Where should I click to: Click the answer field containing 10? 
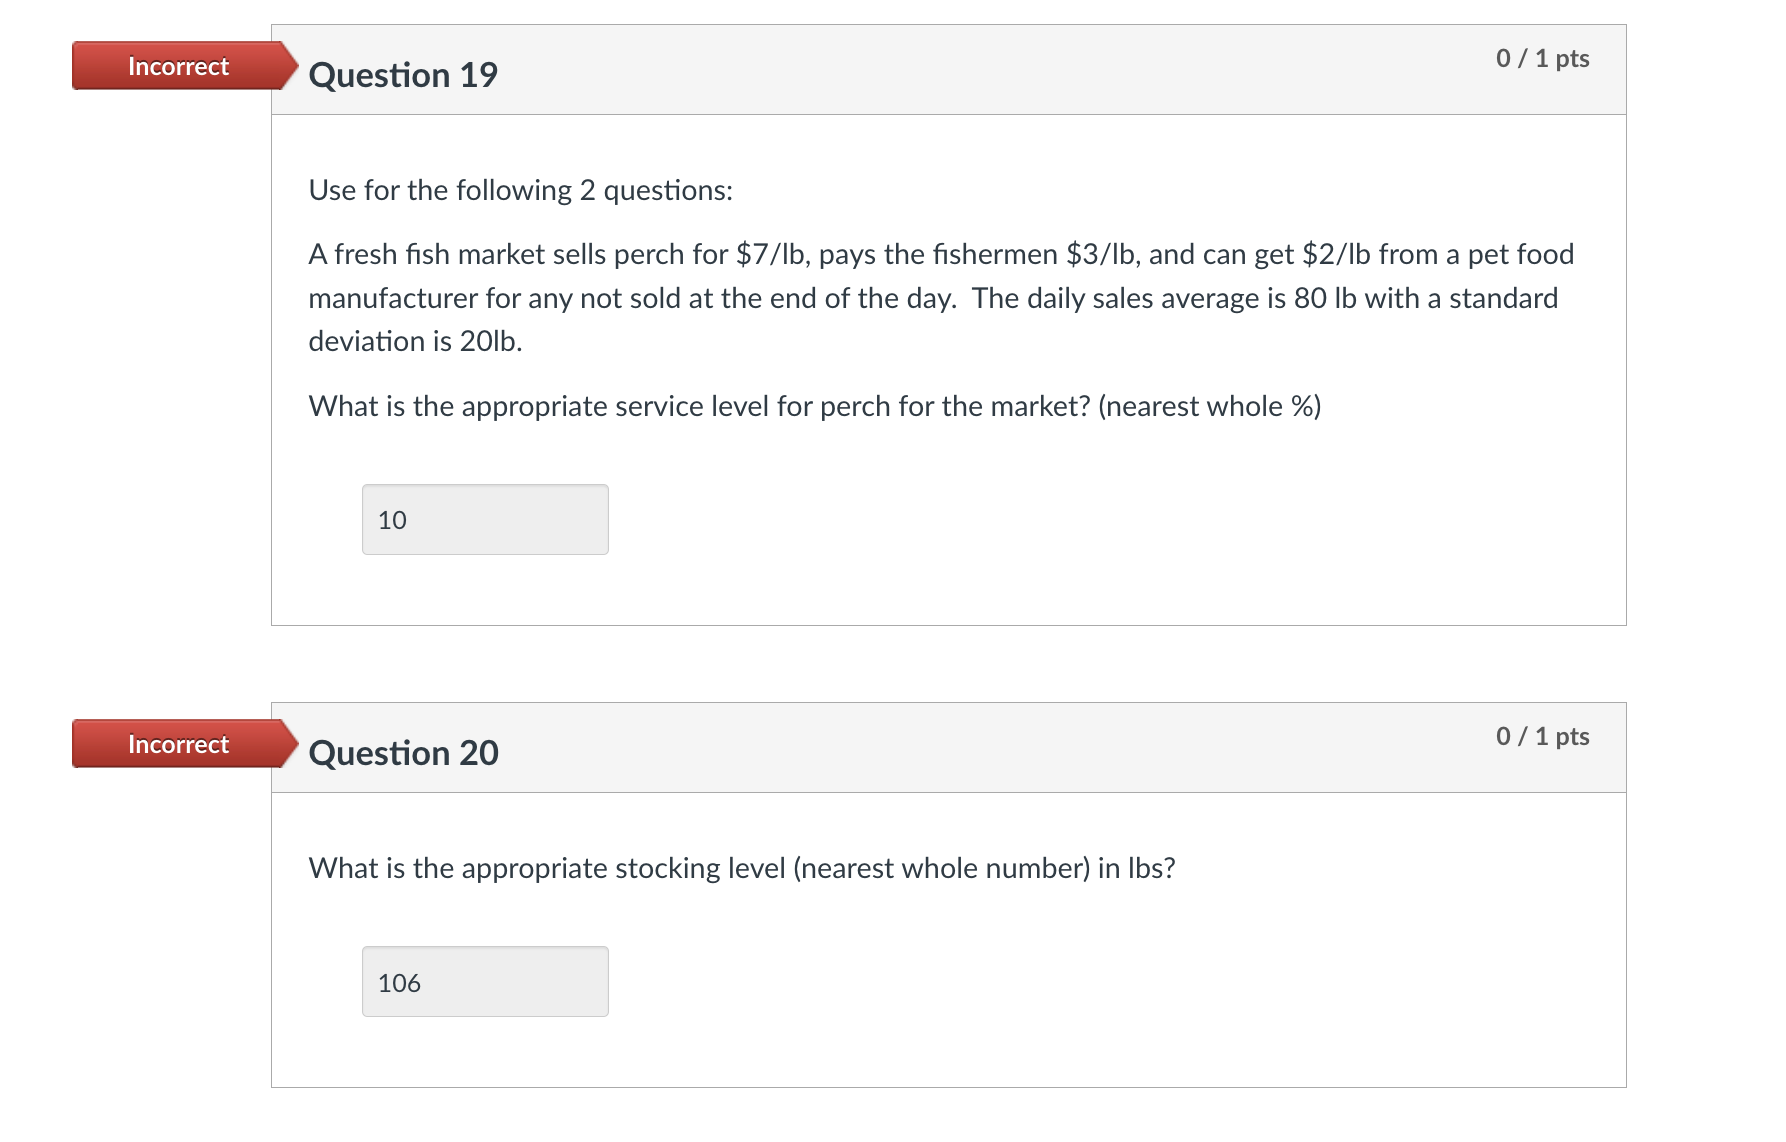pyautogui.click(x=485, y=520)
